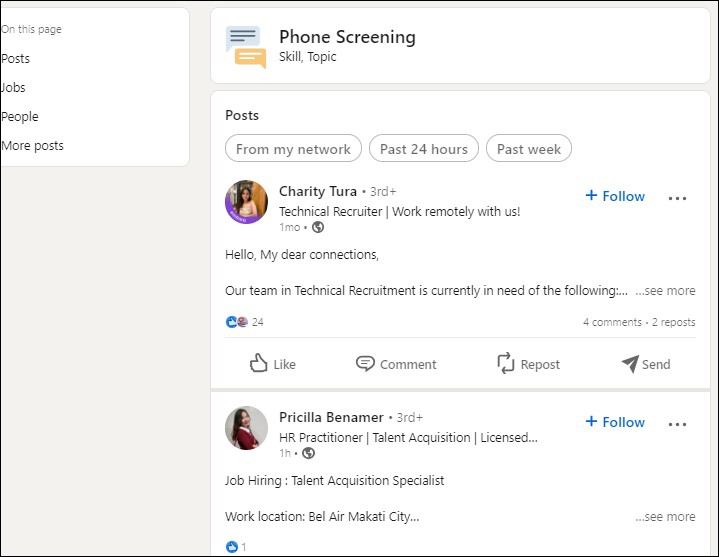Toggle the "From my network" filter

coord(293,149)
